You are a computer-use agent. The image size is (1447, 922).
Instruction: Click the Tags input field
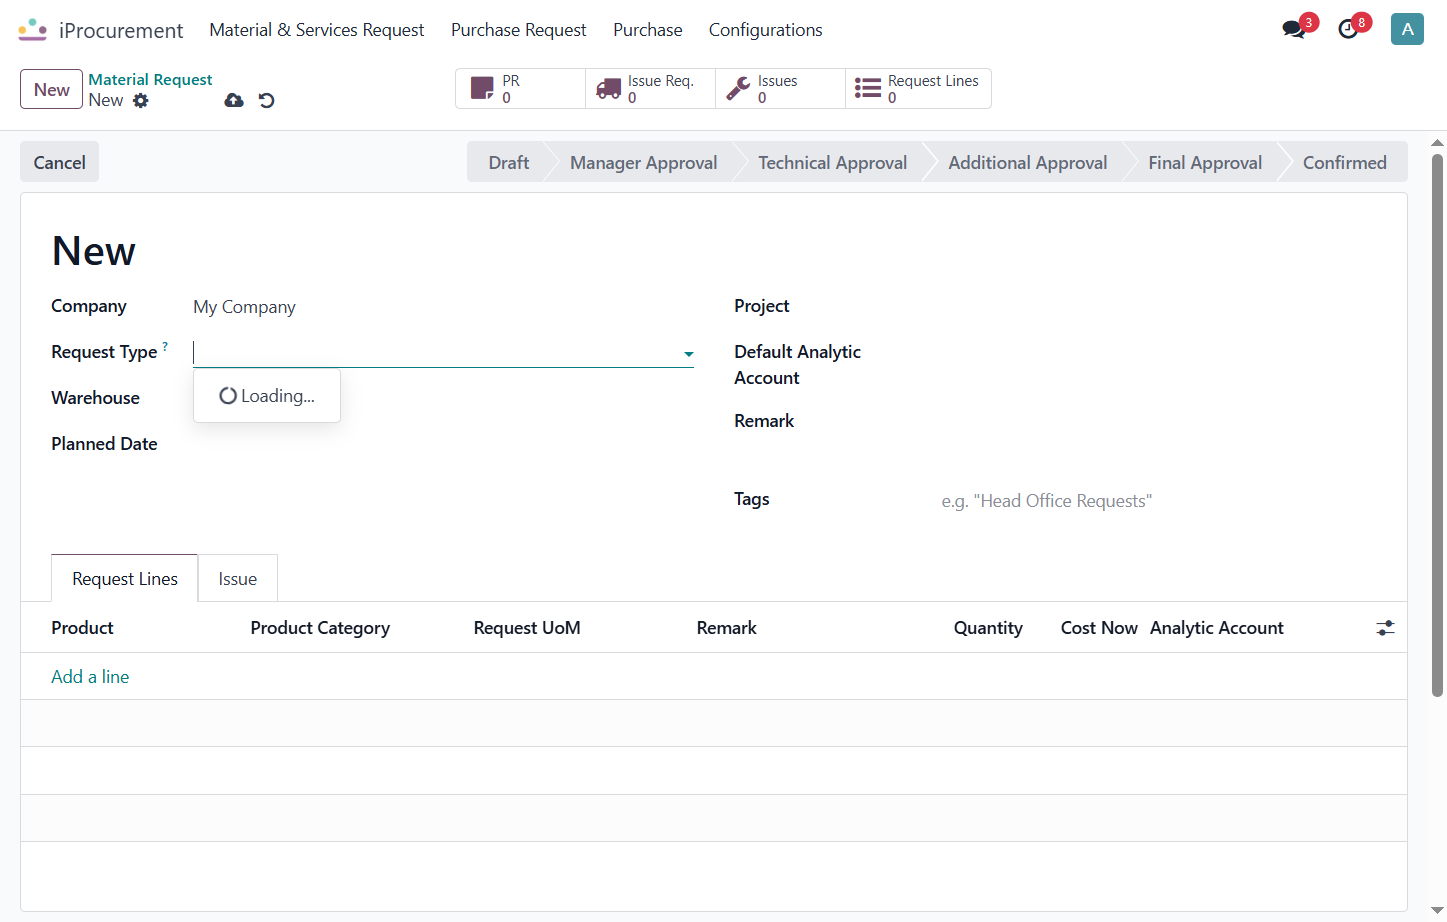[x=1160, y=501]
